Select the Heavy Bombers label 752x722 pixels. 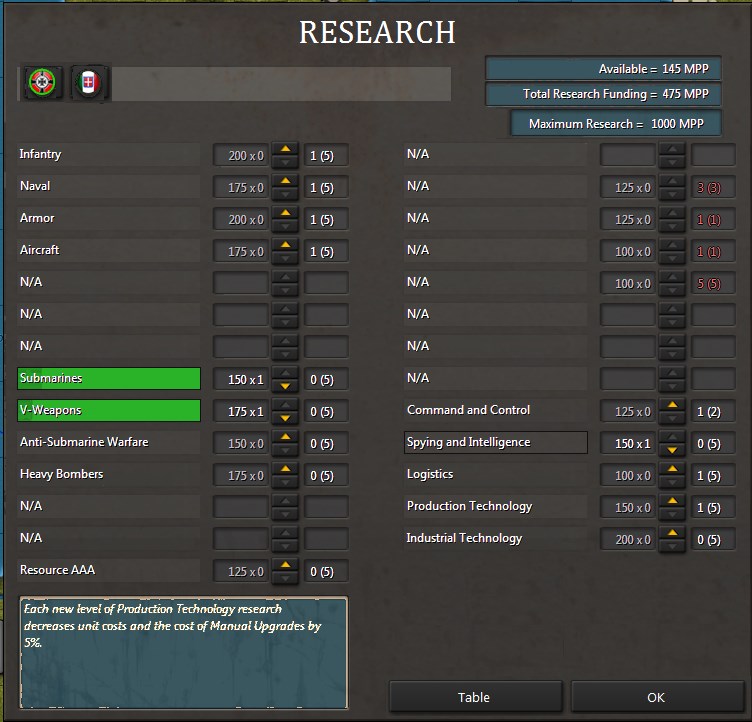pos(108,474)
